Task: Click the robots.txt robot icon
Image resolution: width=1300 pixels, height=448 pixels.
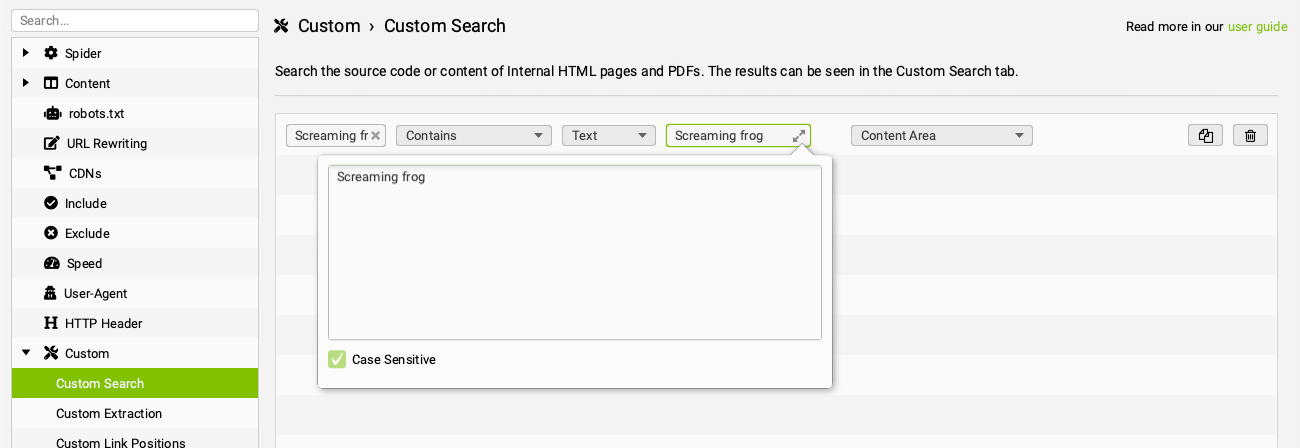Action: (x=52, y=113)
